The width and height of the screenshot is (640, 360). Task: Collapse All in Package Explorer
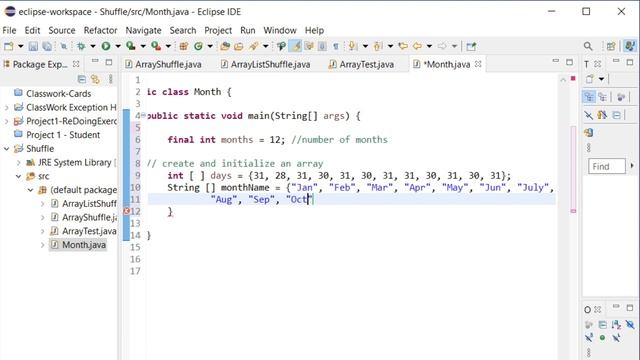[82, 79]
